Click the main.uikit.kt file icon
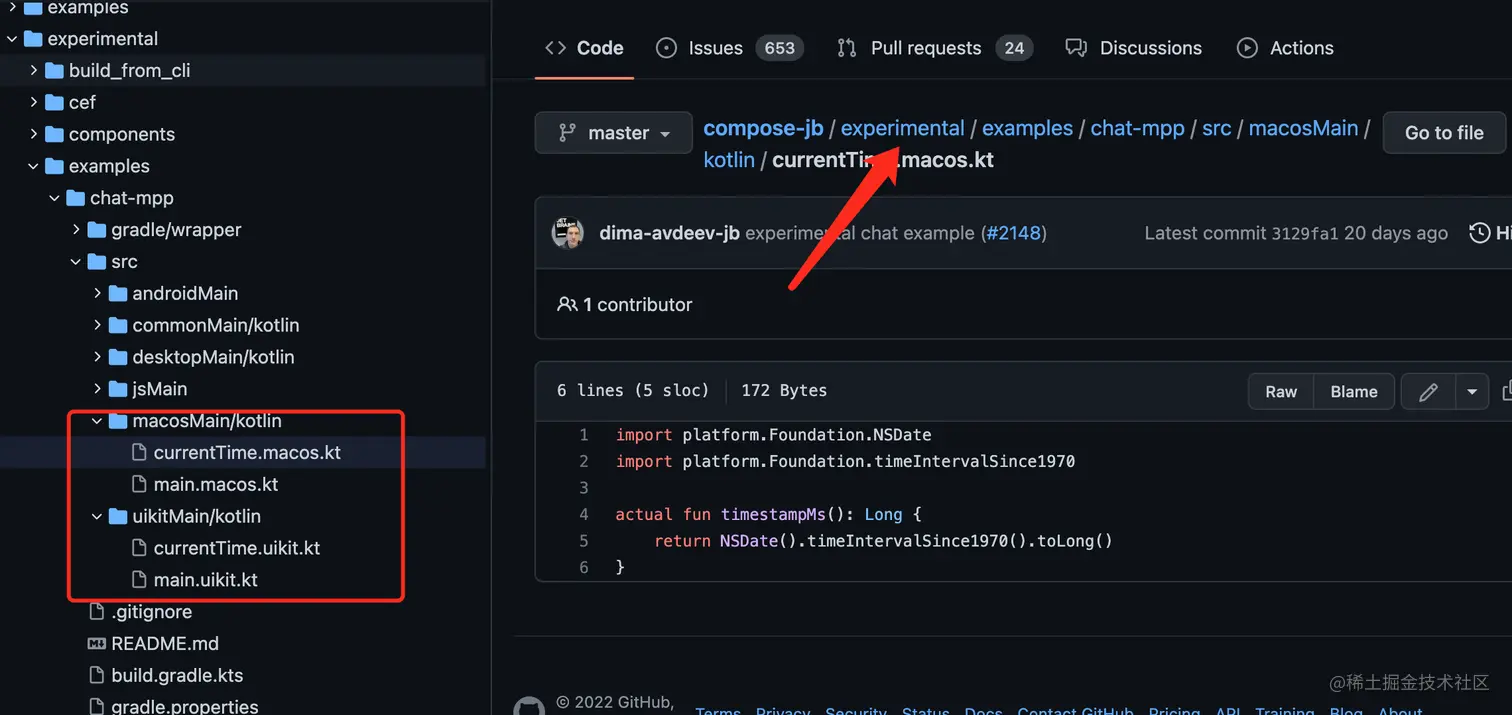Image resolution: width=1512 pixels, height=715 pixels. 139,580
